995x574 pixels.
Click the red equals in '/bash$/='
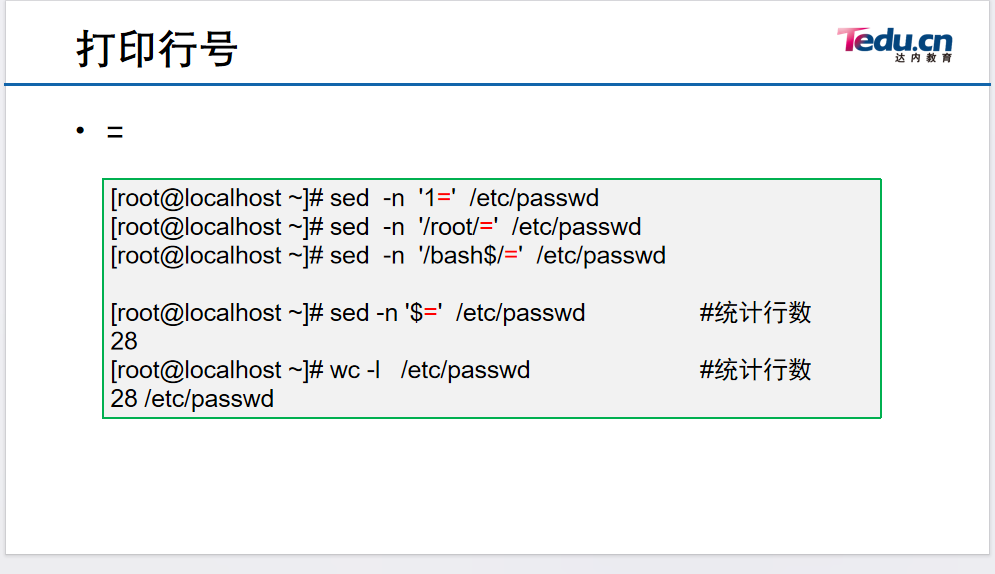tap(511, 255)
